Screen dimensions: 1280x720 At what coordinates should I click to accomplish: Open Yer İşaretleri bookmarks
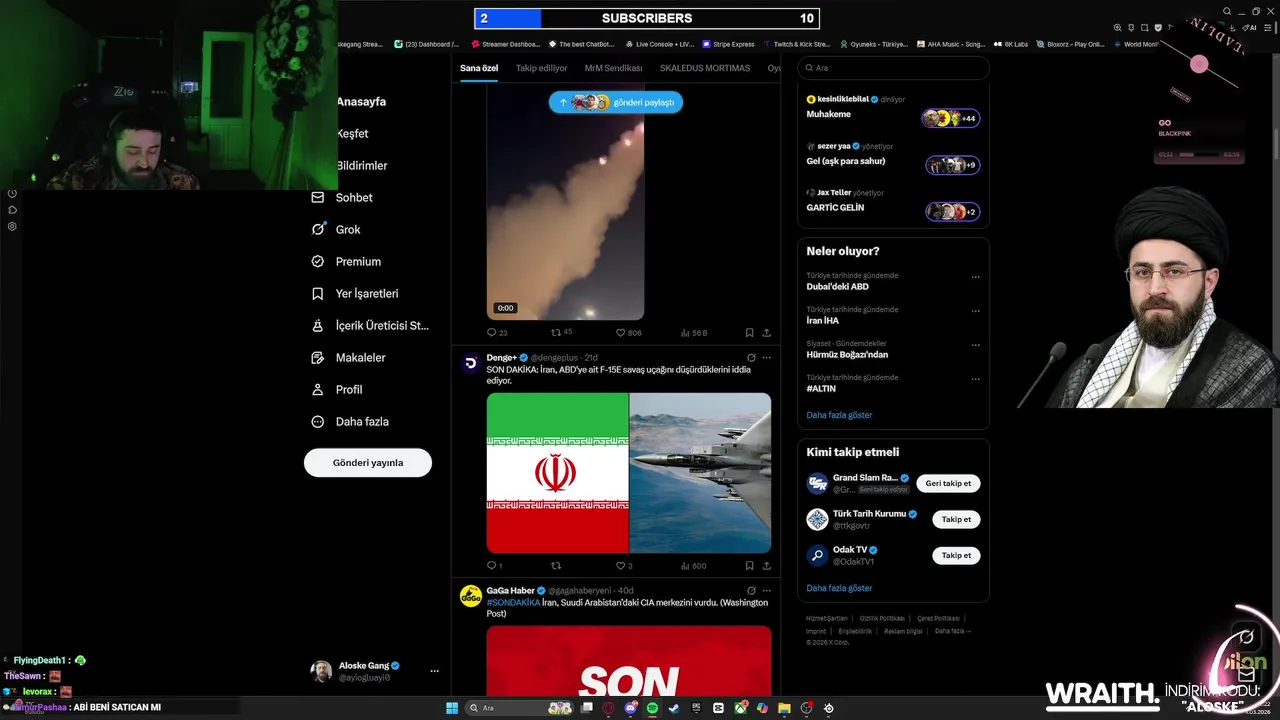pyautogui.click(x=355, y=294)
